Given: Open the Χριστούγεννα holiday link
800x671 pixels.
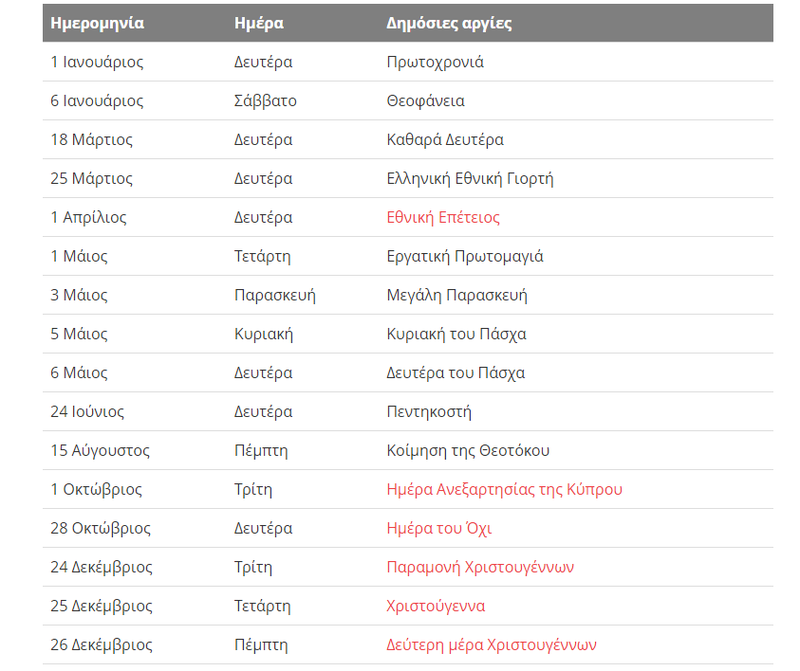Looking at the screenshot, I should pyautogui.click(x=438, y=607).
